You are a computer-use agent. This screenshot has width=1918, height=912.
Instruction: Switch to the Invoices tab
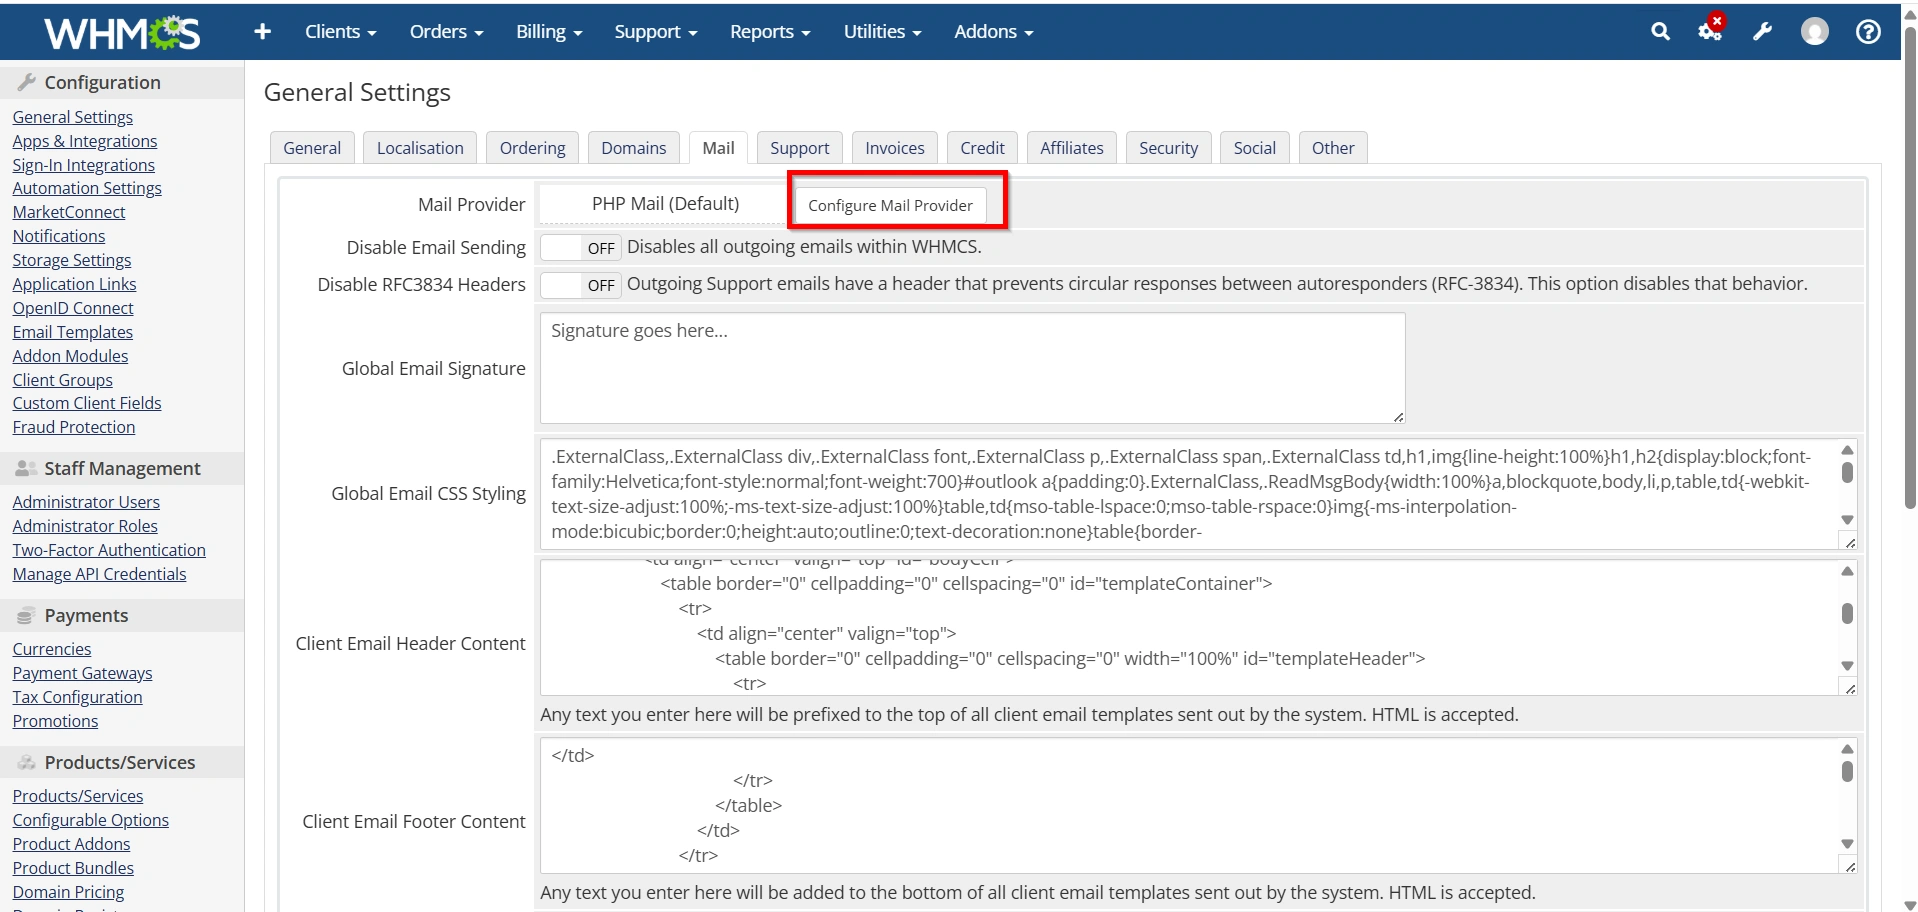point(894,148)
